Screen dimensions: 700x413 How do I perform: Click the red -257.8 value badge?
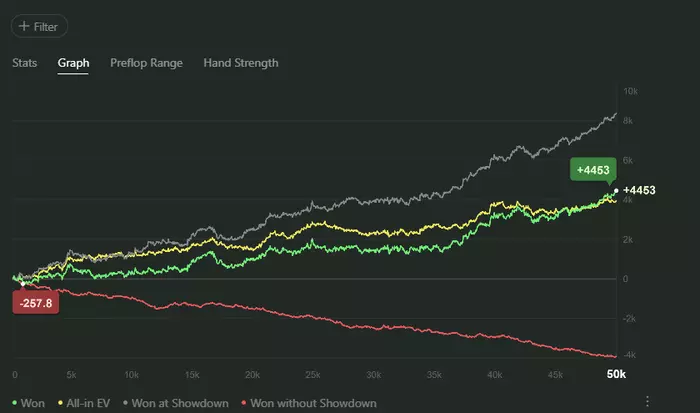[x=35, y=301]
